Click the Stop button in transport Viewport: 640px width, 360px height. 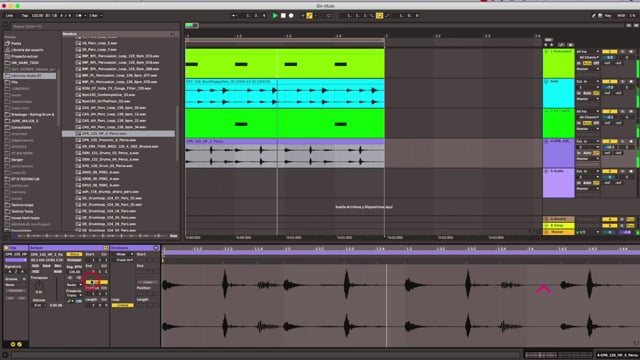283,16
